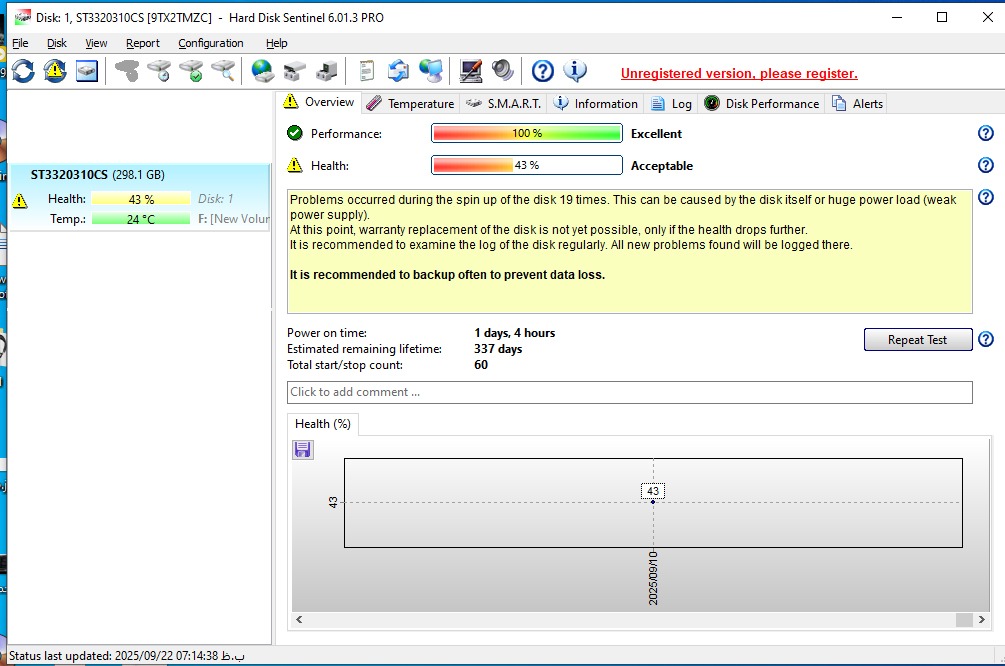Click the help icon beside the Repeat Test button
1005x666 pixels.
(985, 340)
